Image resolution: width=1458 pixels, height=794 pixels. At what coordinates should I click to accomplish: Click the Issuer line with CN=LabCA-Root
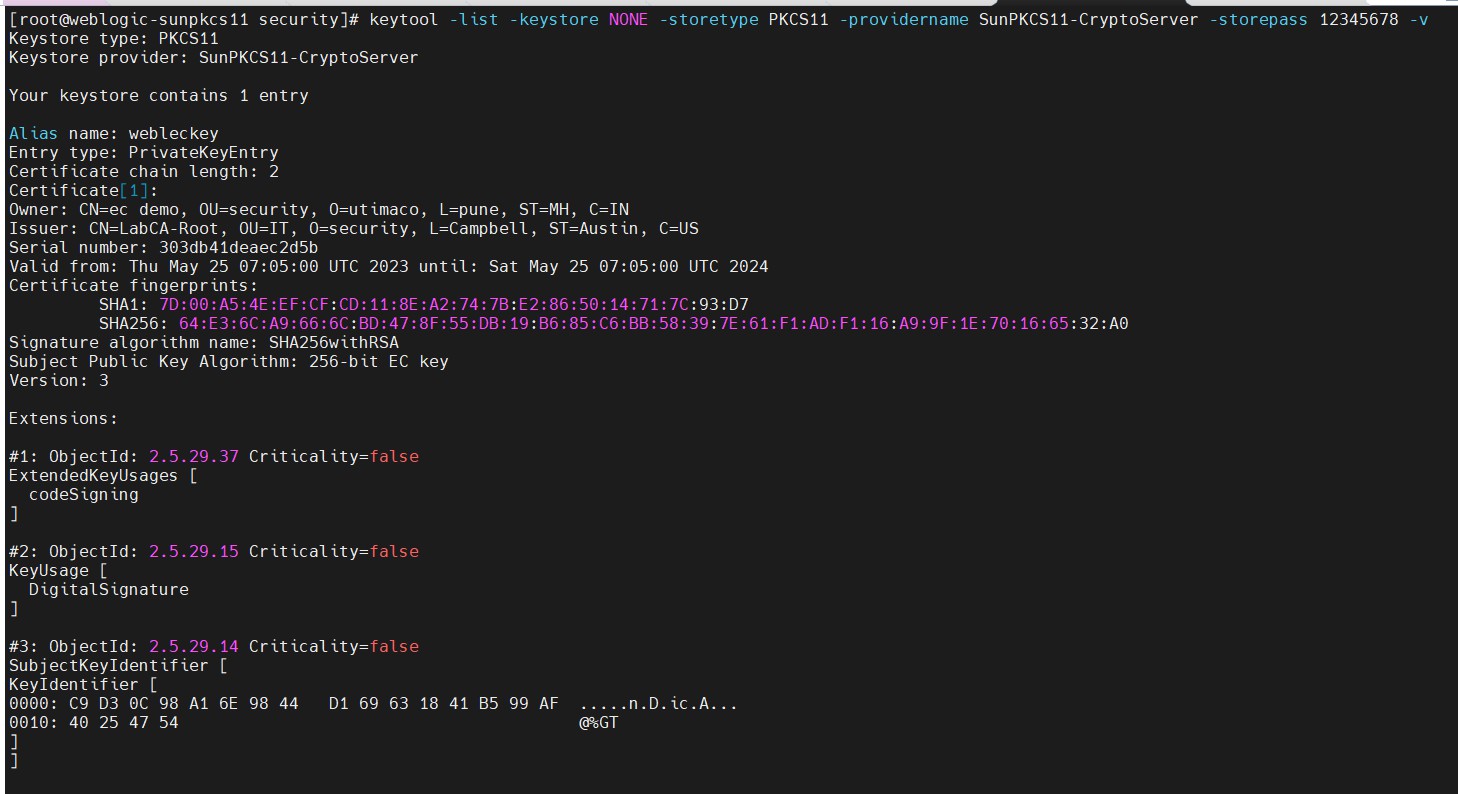(x=353, y=229)
